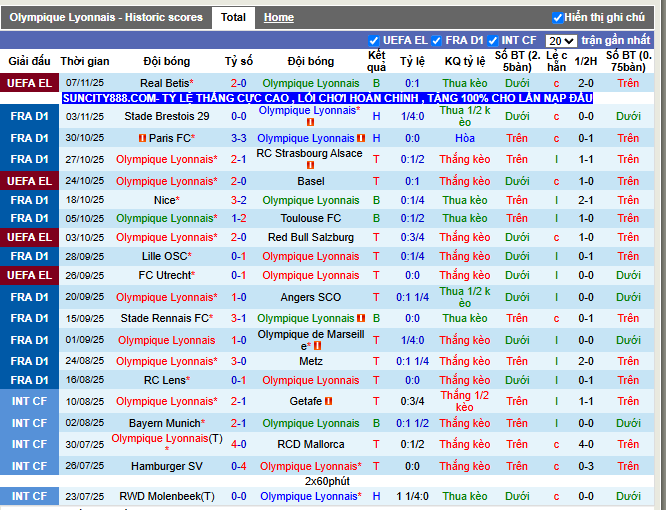This screenshot has width=666, height=510.
Task: Click the 1 1/4:0 odds in Molenbeek row
Action: pyautogui.click(x=412, y=496)
